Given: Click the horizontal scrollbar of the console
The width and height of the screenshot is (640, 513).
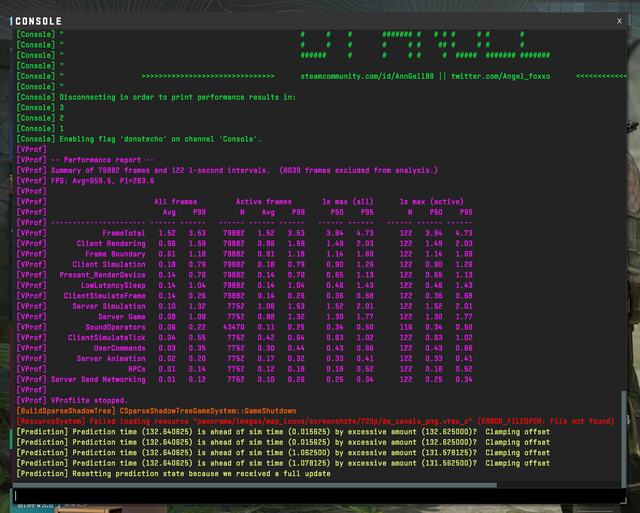Looking at the screenshot, I should coord(255,485).
